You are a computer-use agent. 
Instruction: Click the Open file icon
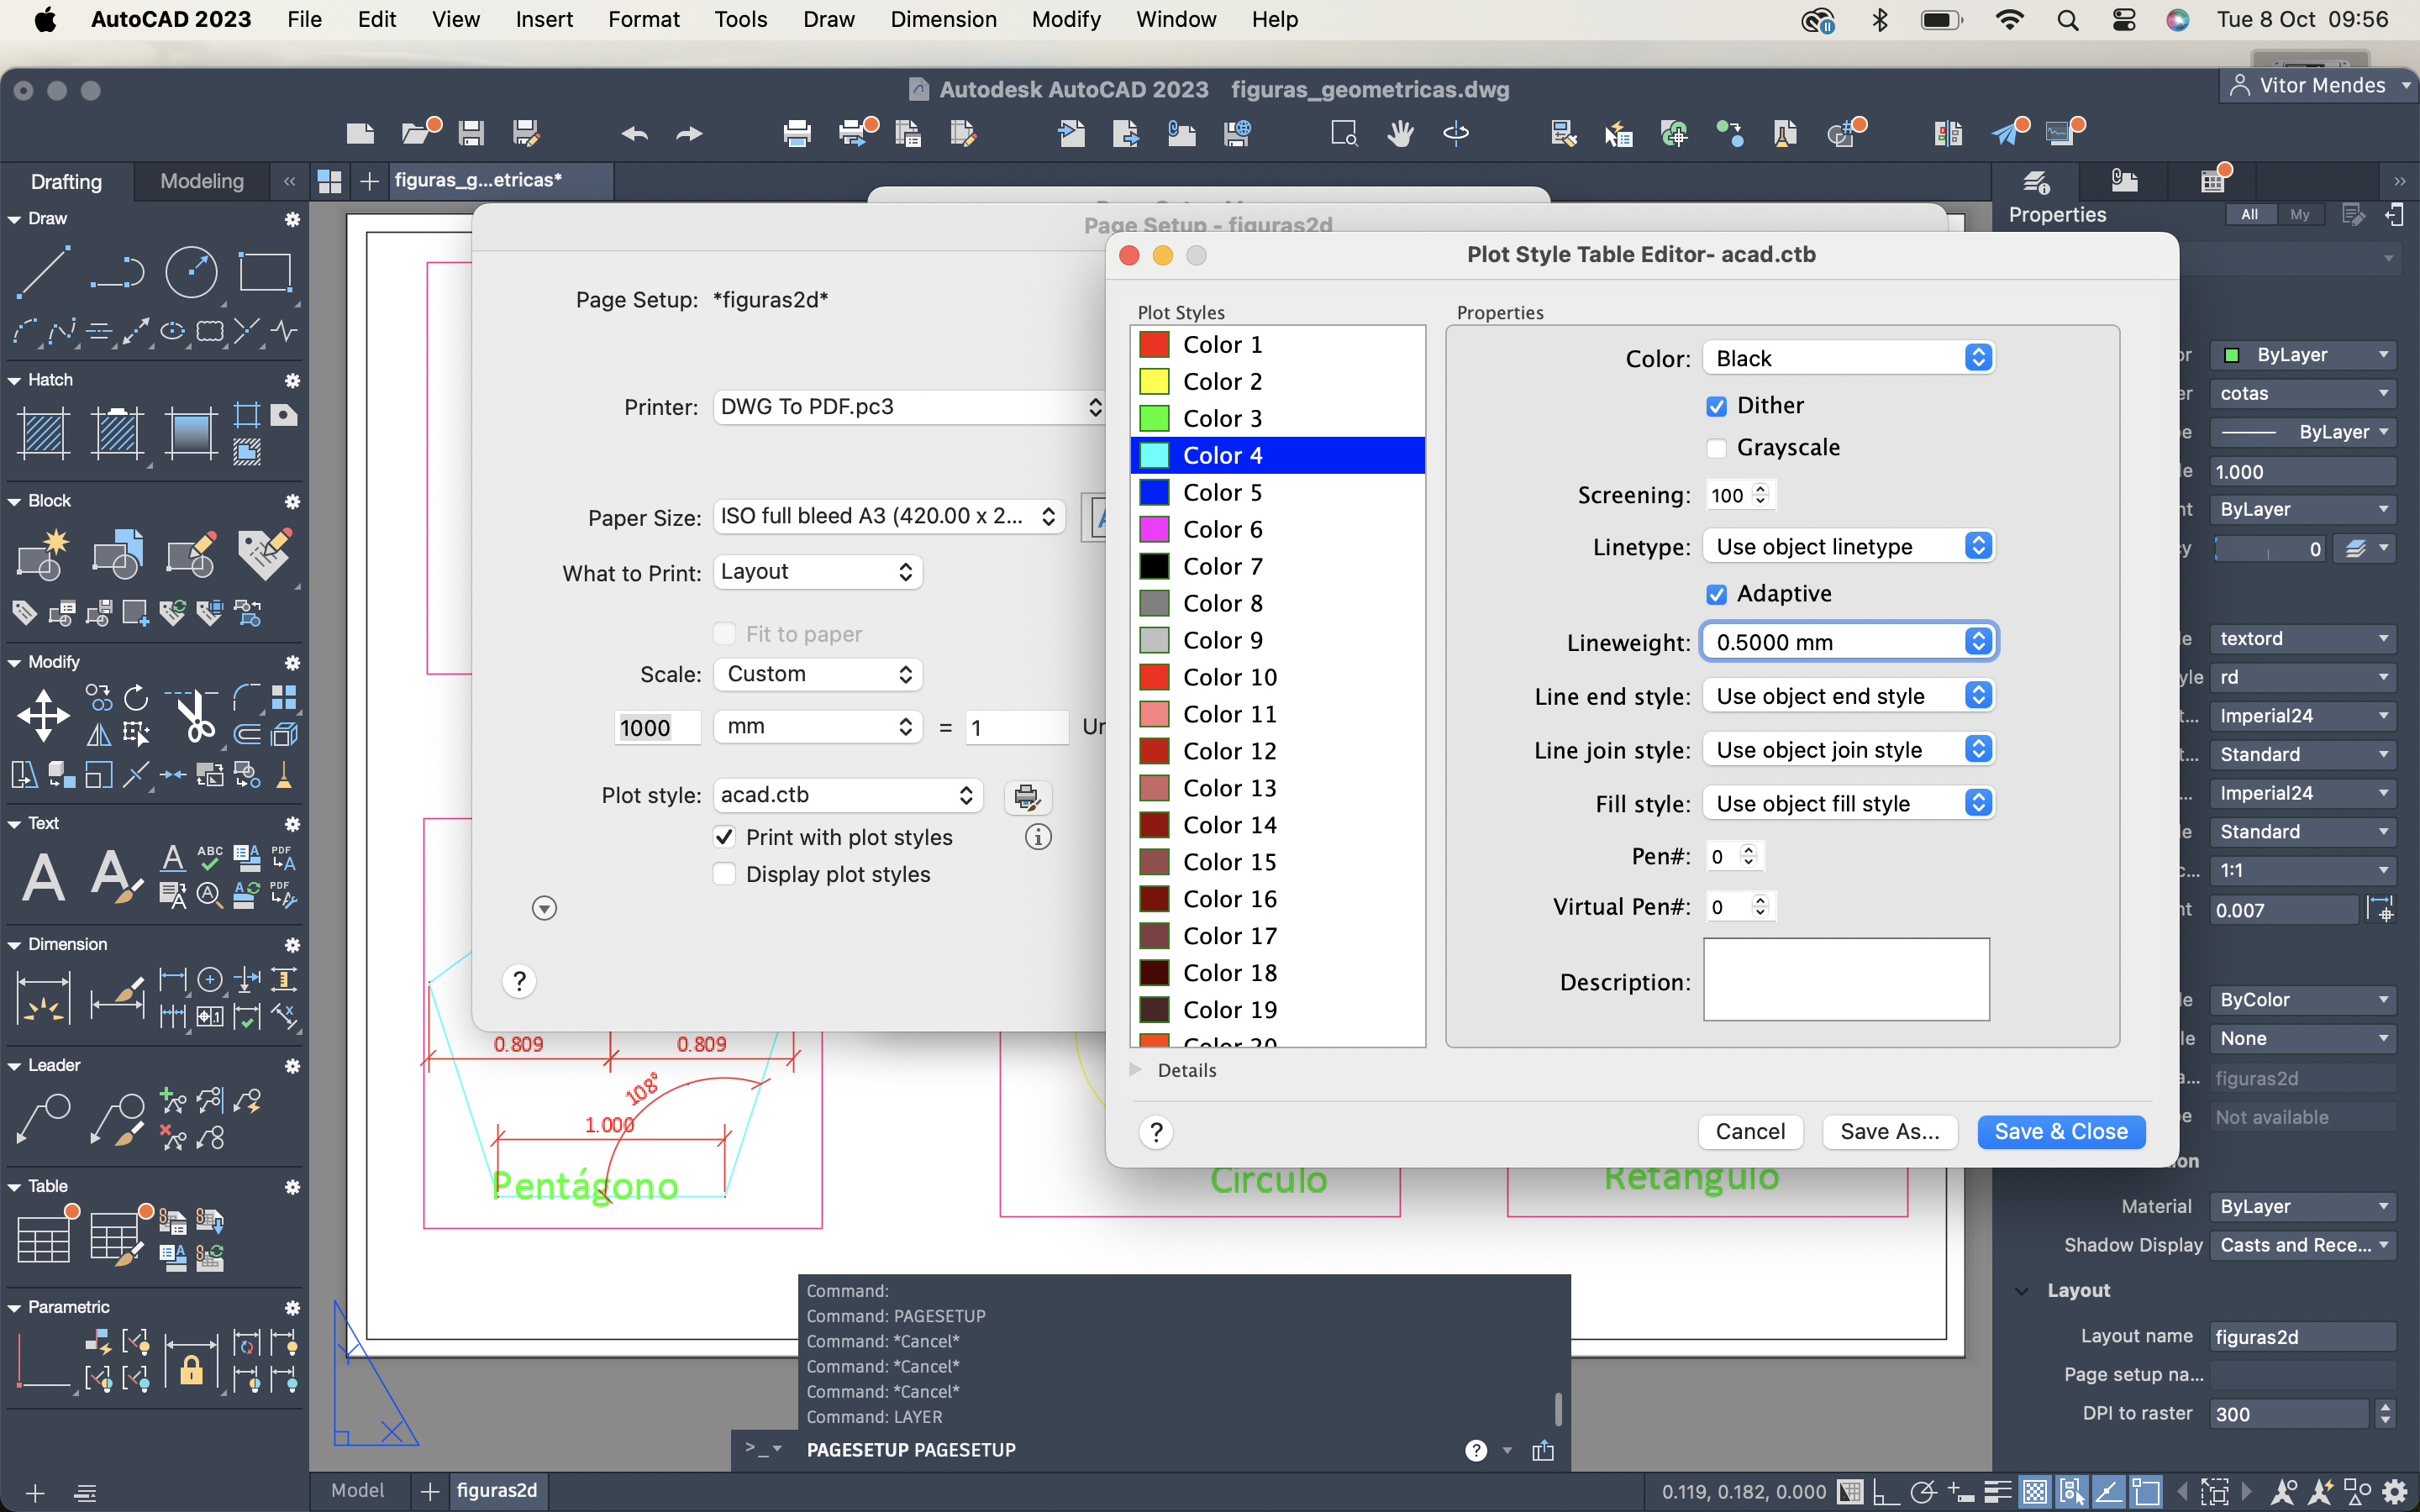[x=418, y=133]
